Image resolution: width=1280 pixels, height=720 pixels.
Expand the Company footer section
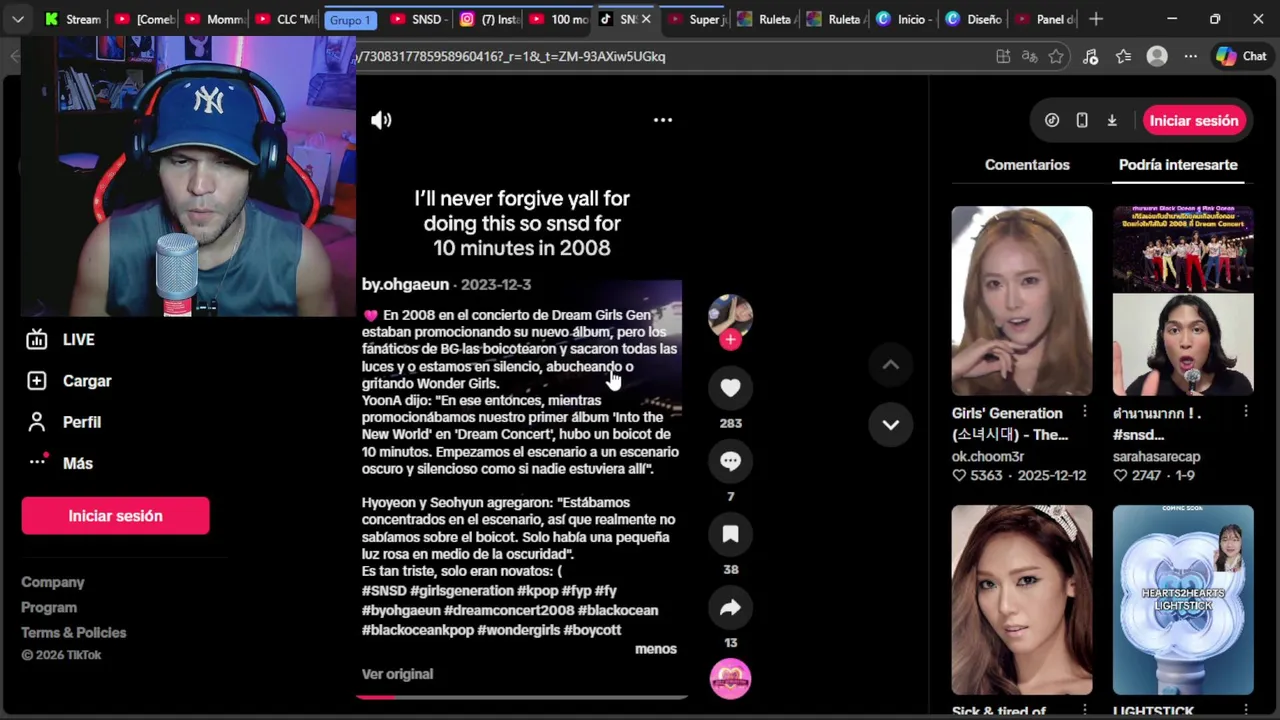coord(53,582)
